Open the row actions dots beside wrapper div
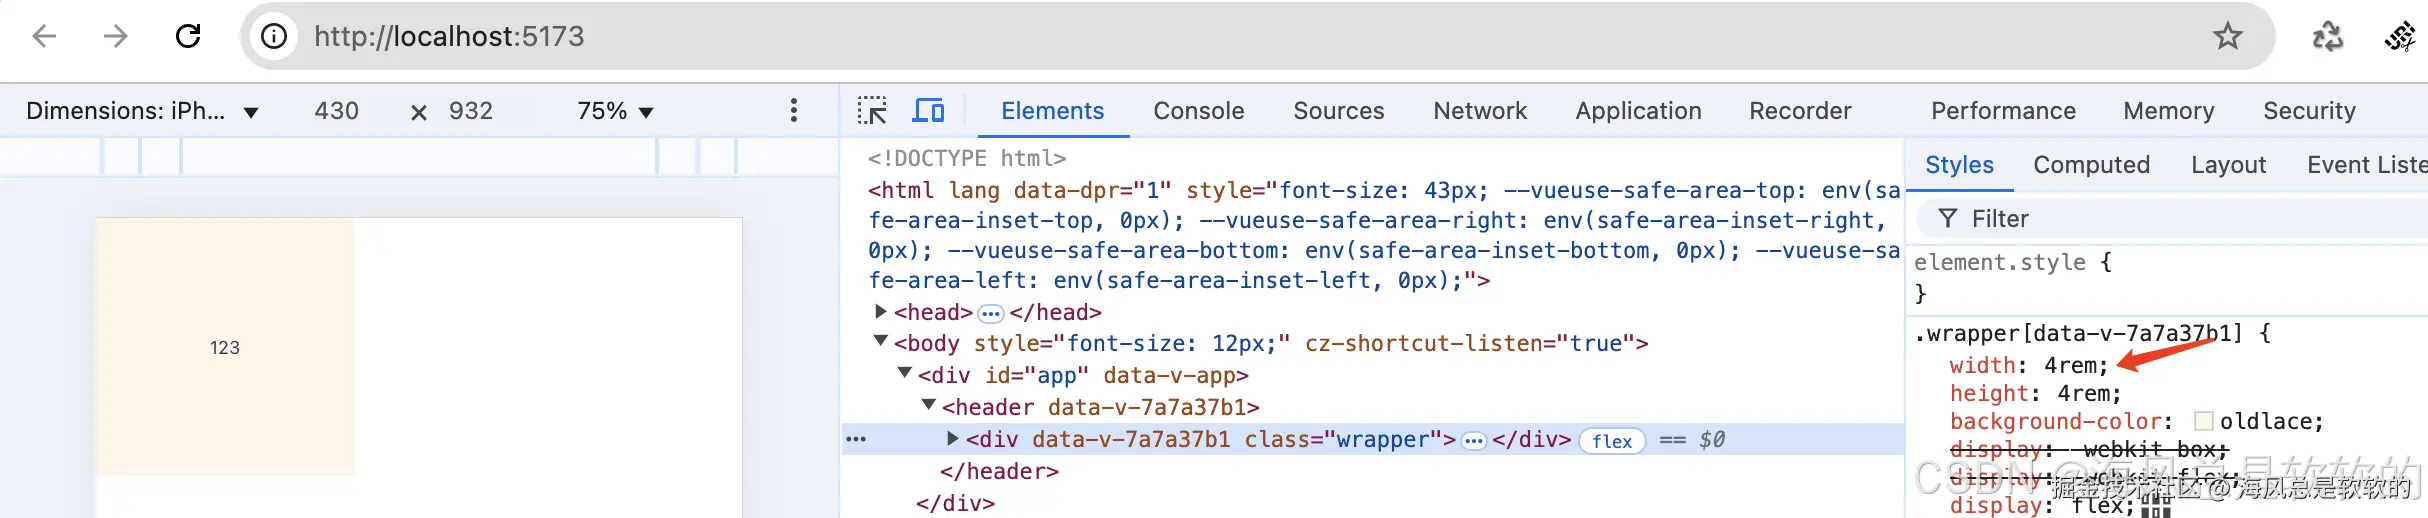2428x518 pixels. pyautogui.click(x=857, y=439)
